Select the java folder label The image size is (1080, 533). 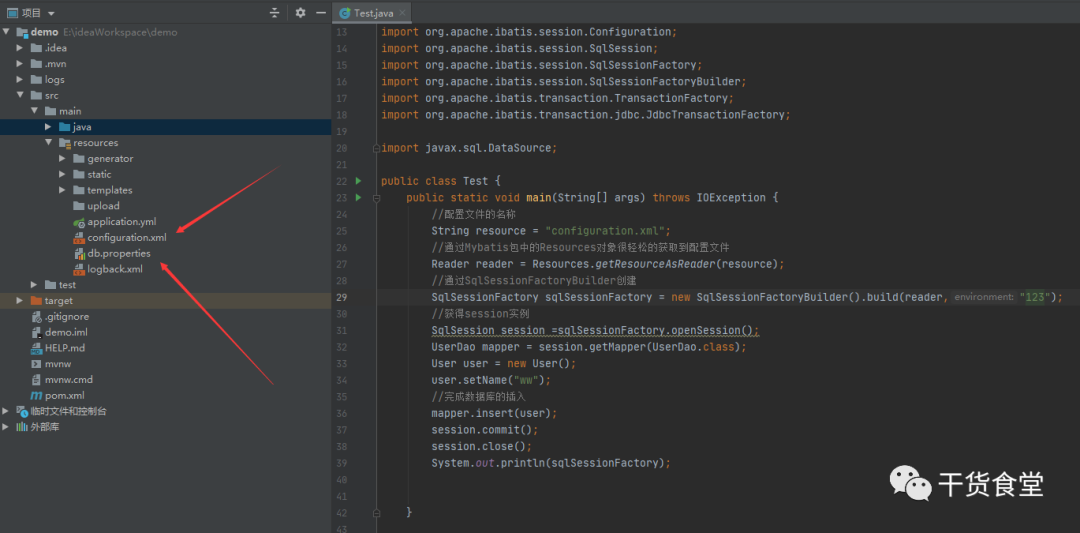[x=82, y=127]
